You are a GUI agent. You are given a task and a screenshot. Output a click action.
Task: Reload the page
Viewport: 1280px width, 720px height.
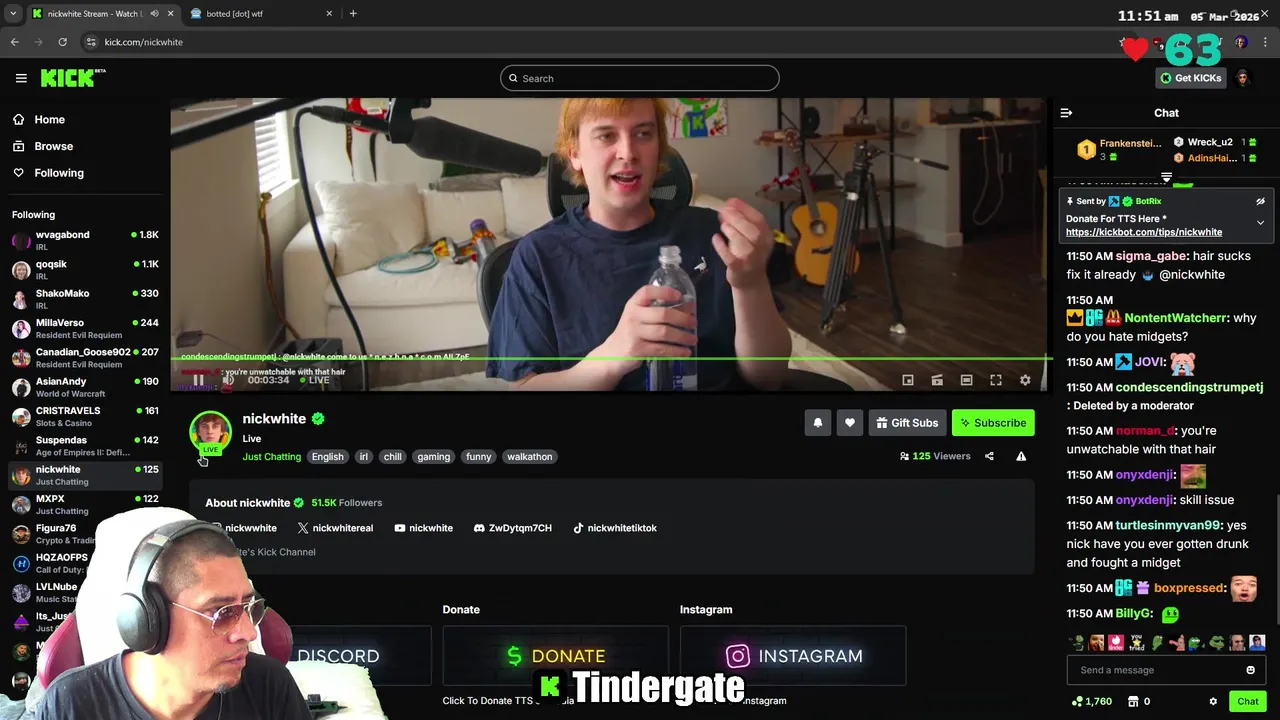62,42
